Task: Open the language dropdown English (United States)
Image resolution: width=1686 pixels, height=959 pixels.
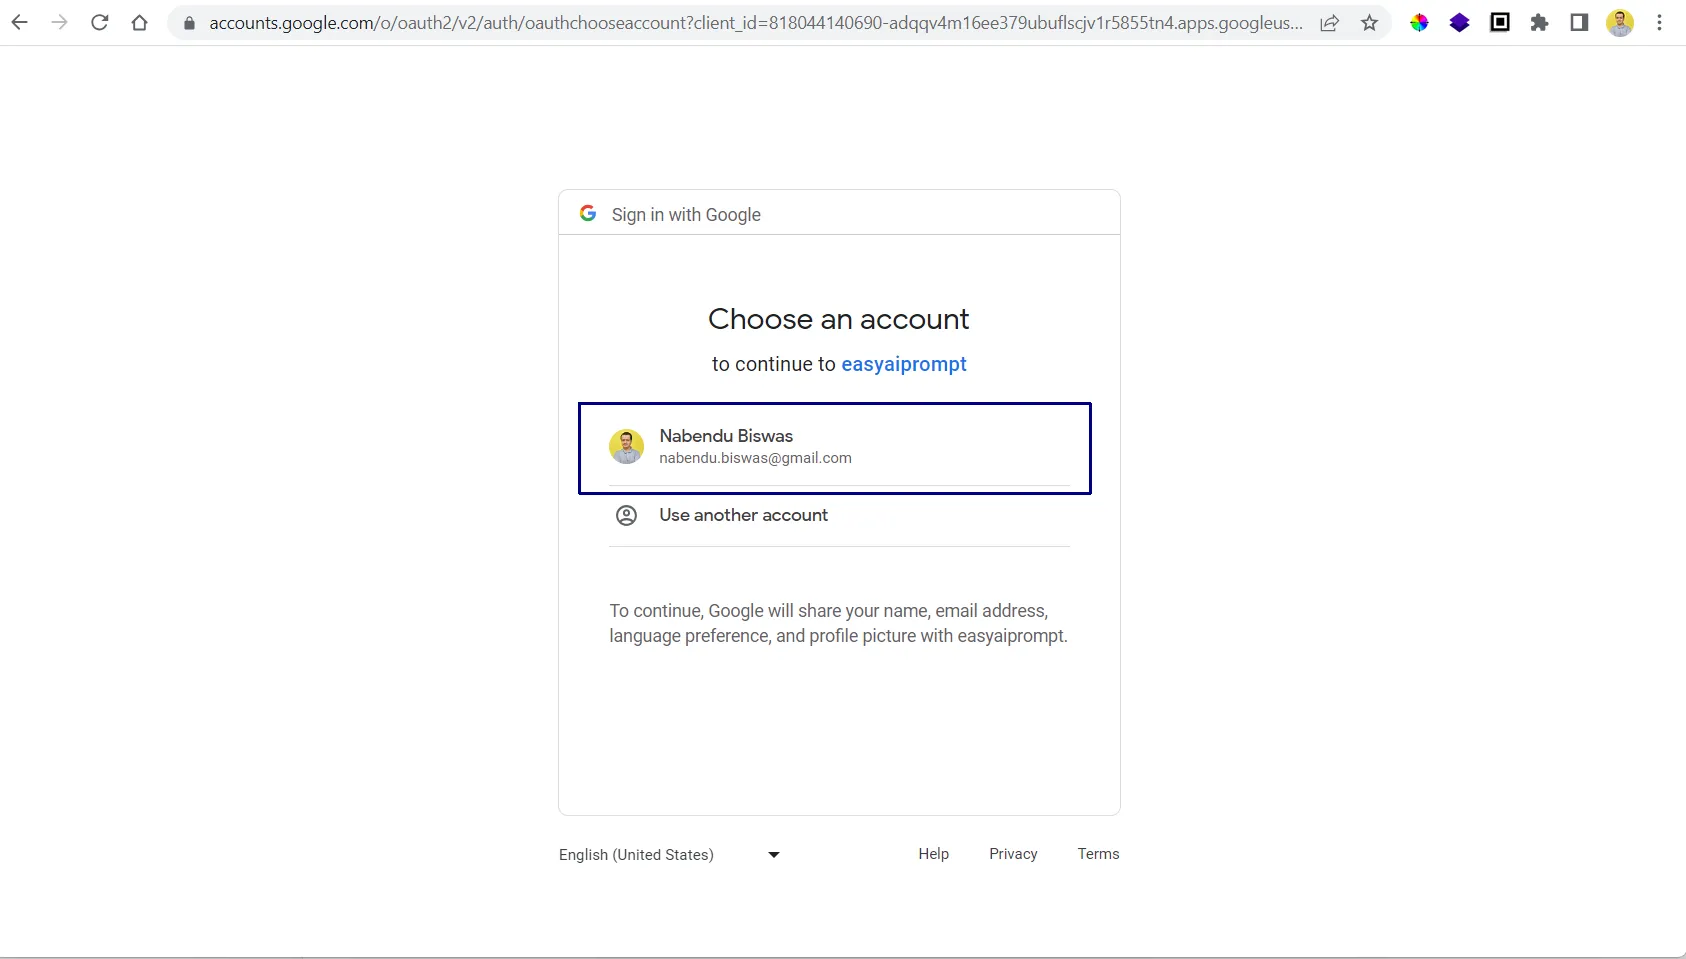Action: 670,855
